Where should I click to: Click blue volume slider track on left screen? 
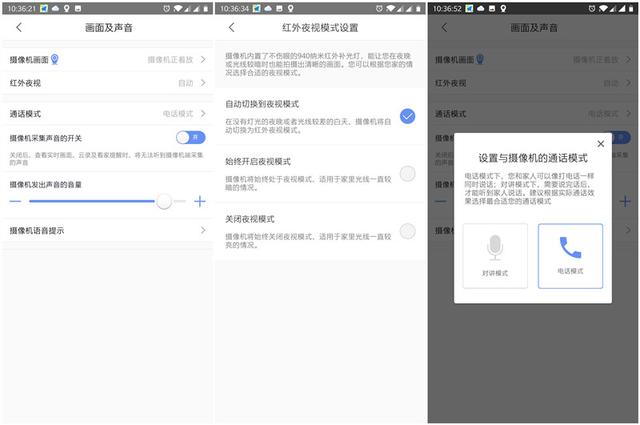pos(92,201)
